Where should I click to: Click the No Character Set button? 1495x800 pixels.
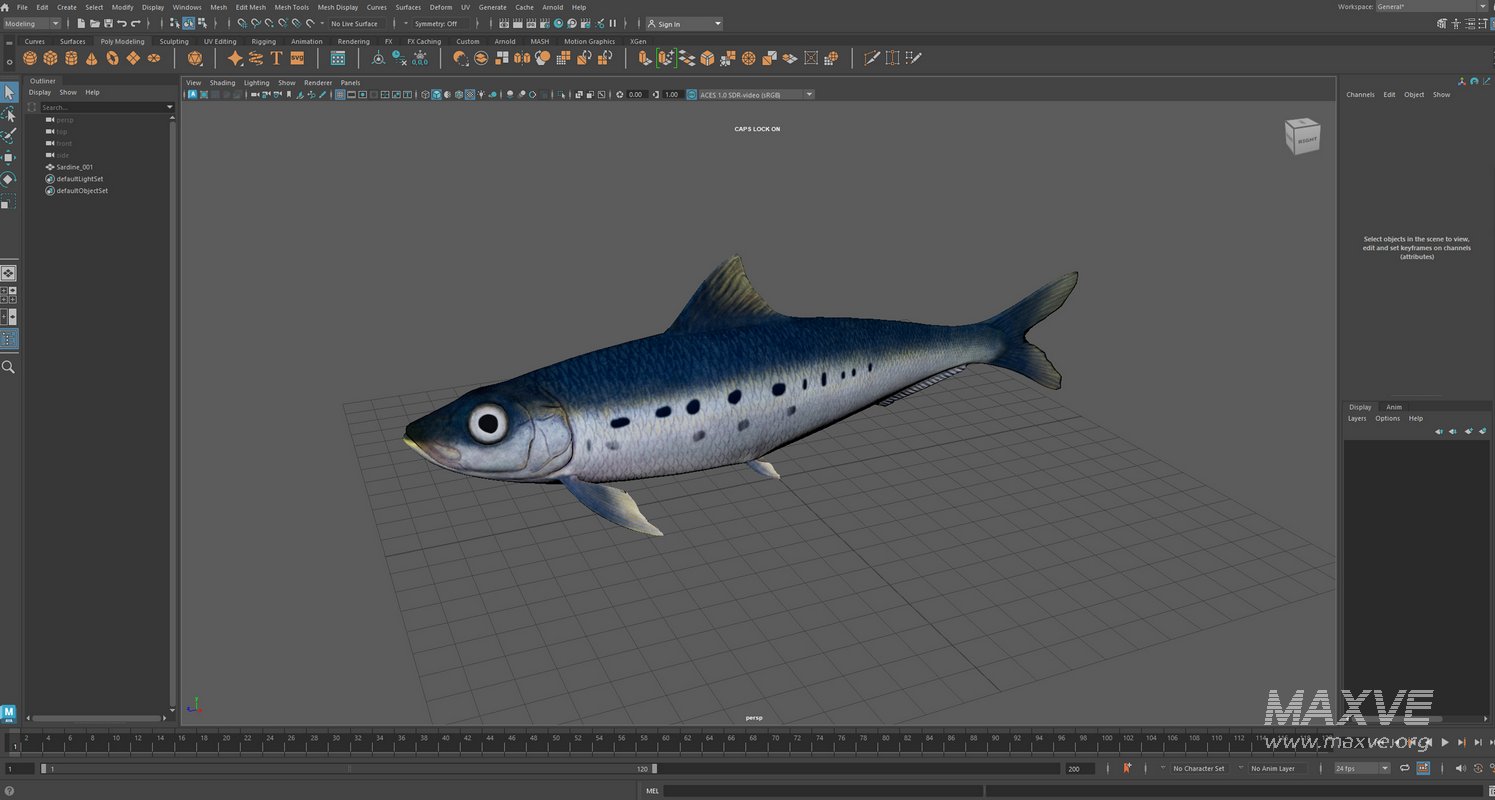(x=1199, y=768)
